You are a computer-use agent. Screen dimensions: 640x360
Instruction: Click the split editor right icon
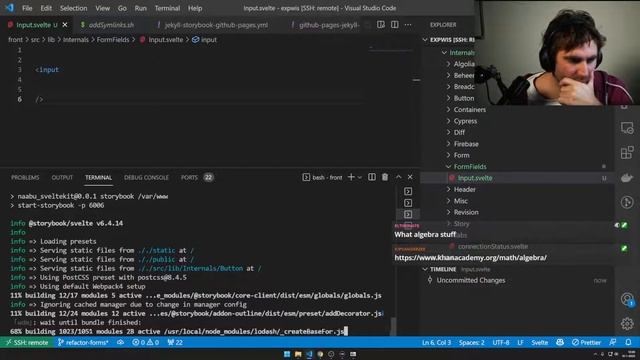coord(395,24)
